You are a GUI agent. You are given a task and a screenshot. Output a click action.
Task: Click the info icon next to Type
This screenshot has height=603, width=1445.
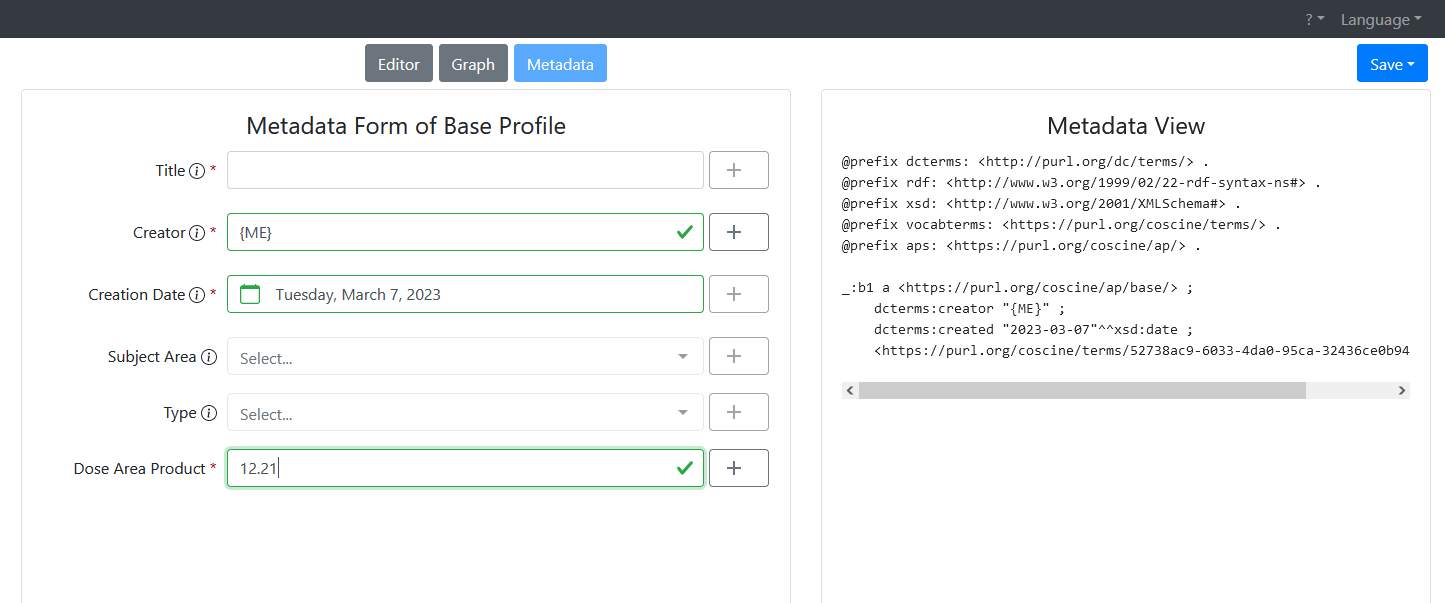pyautogui.click(x=209, y=413)
